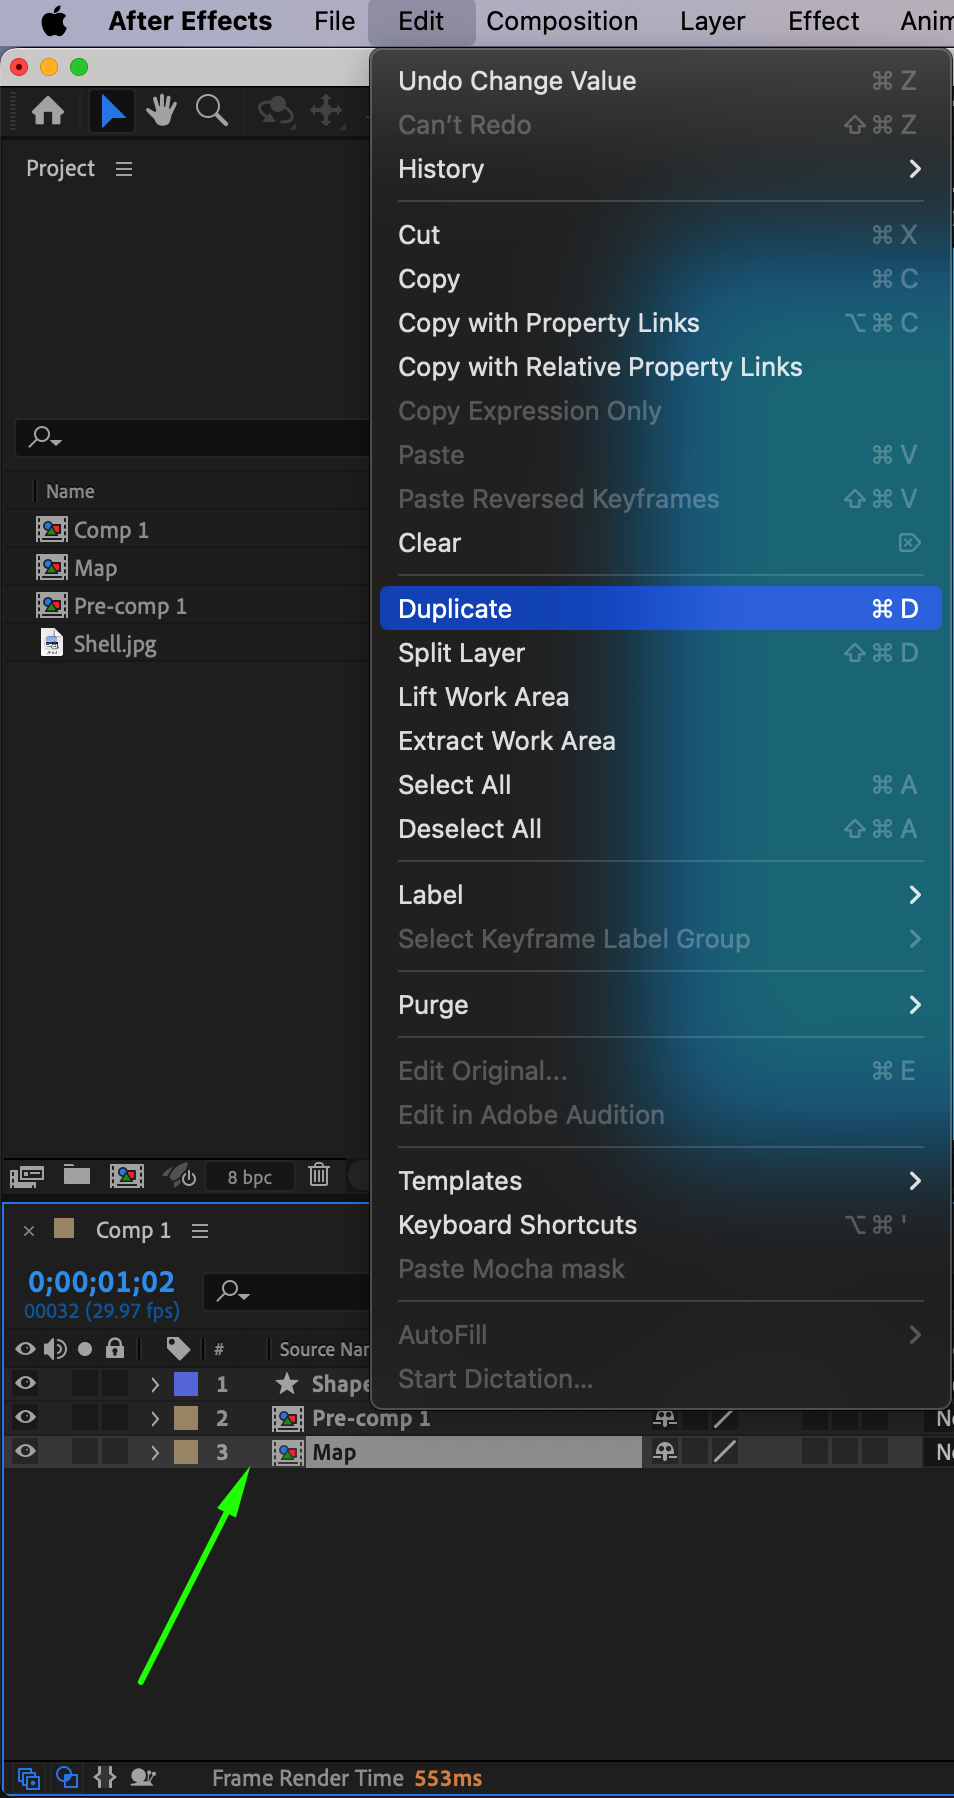Screen dimensions: 954x1798
Task: Open interpret footage icon in Project panel
Action: pyautogui.click(x=27, y=1176)
